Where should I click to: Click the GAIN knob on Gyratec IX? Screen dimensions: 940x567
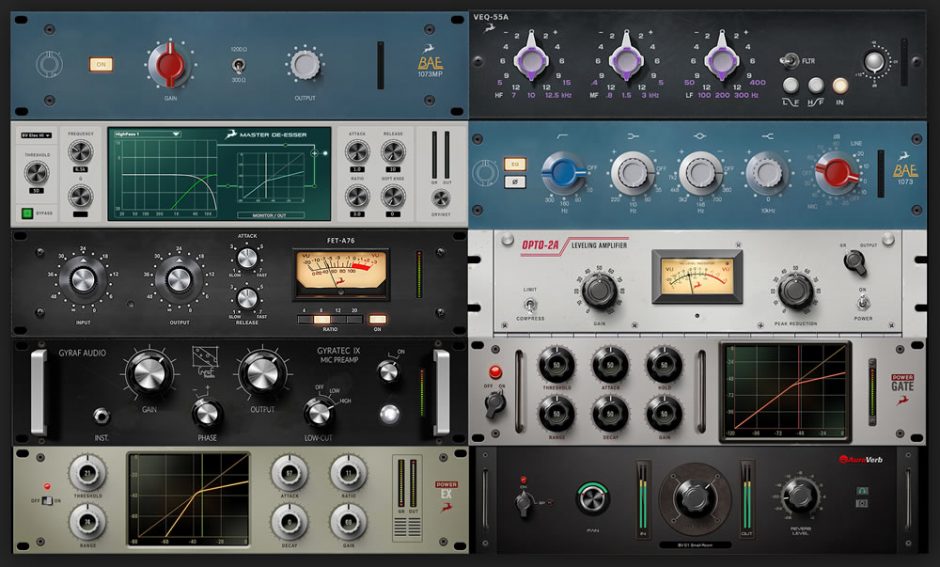point(149,373)
